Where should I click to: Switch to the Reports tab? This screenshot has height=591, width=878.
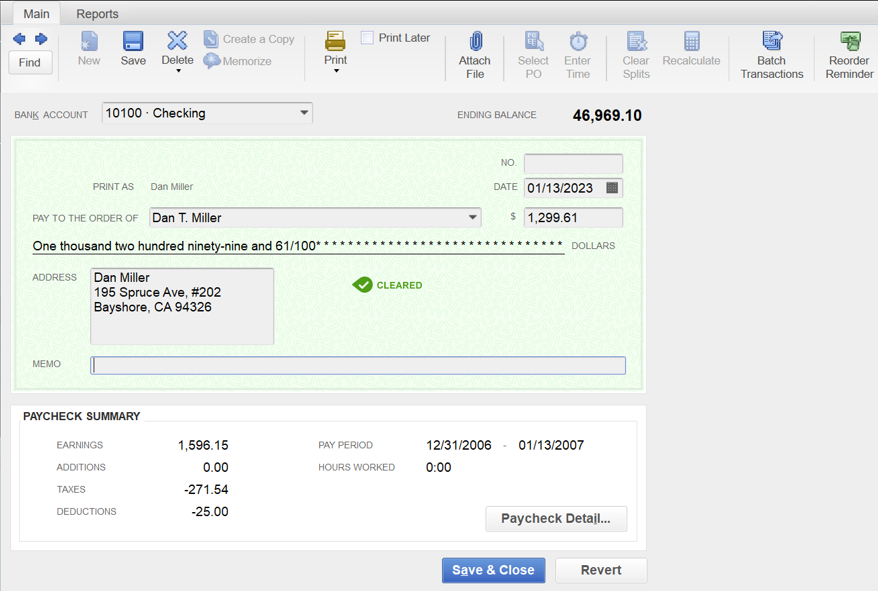(x=97, y=14)
